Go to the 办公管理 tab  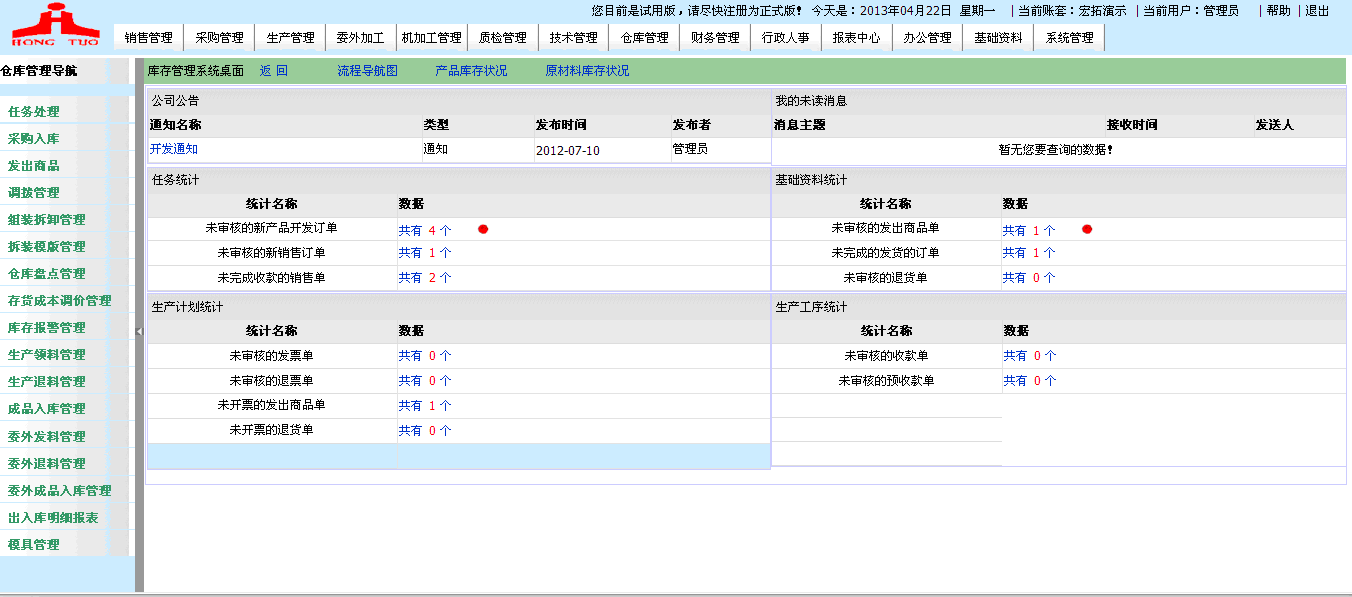927,38
